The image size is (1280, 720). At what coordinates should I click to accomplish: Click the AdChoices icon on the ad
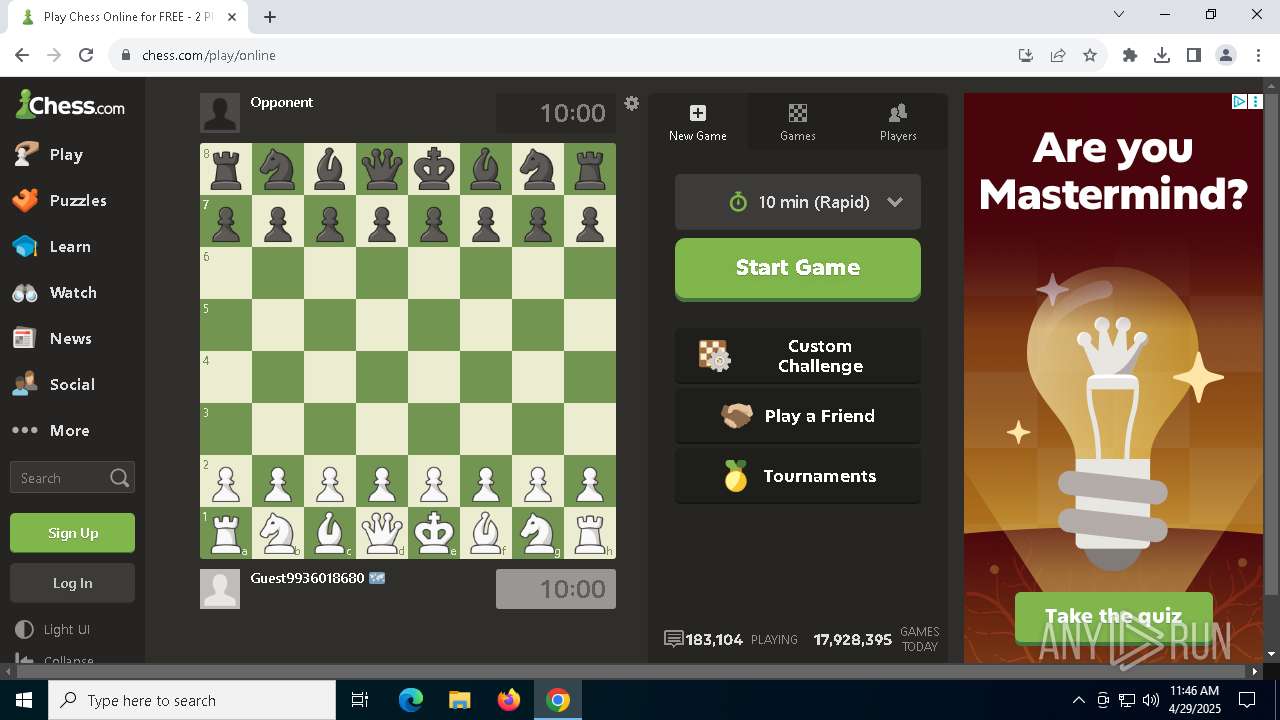tap(1238, 101)
